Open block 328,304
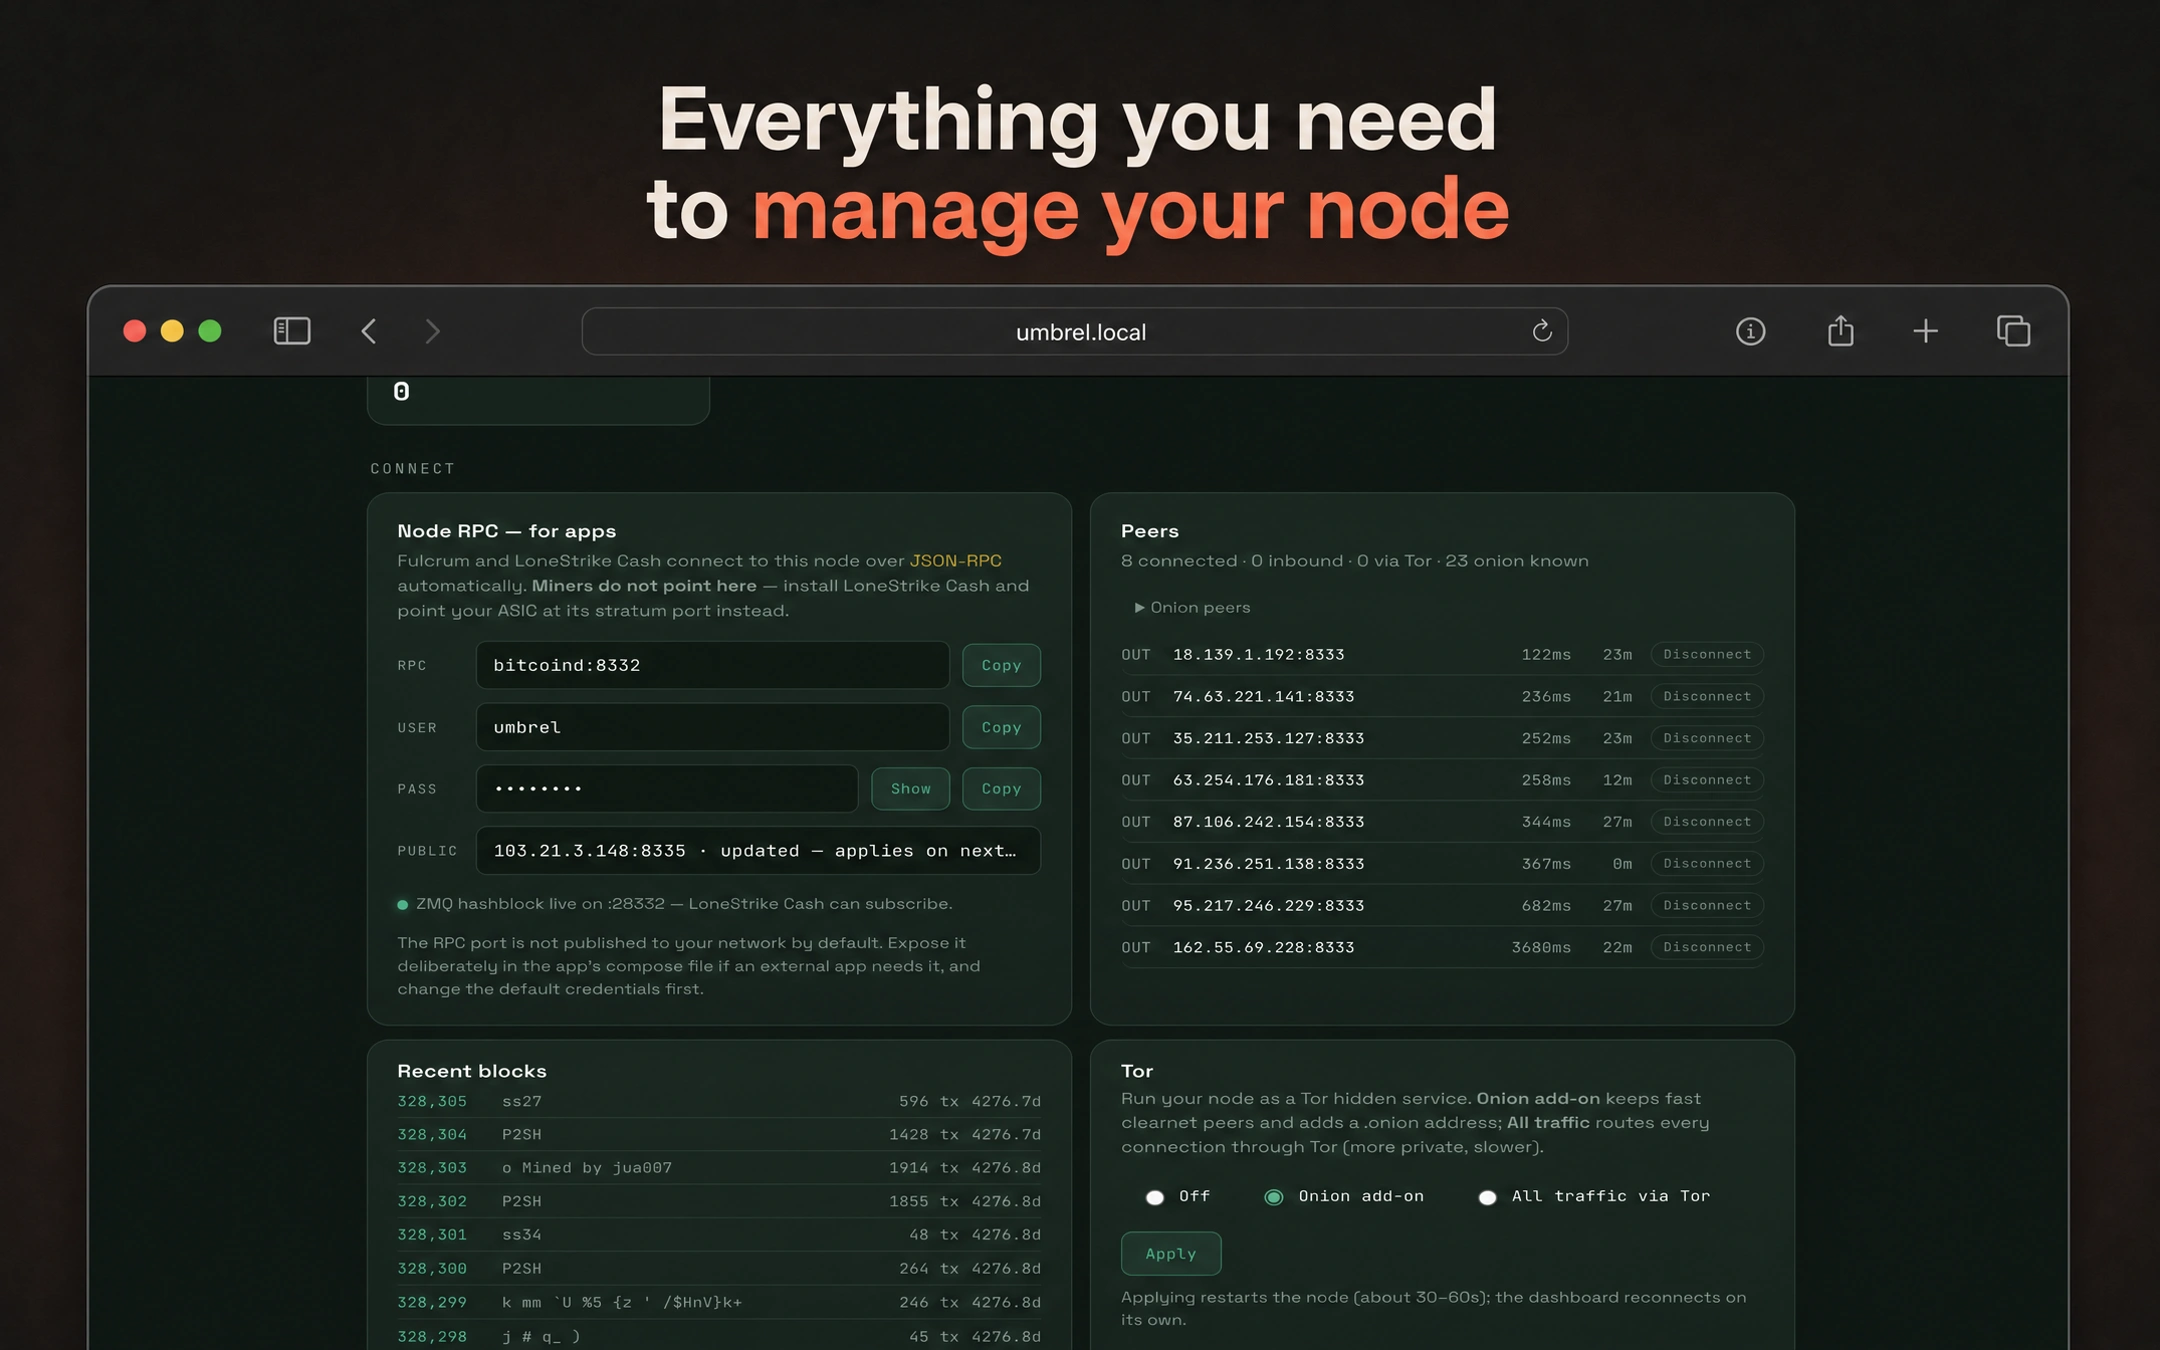2160x1350 pixels. tap(718, 1134)
